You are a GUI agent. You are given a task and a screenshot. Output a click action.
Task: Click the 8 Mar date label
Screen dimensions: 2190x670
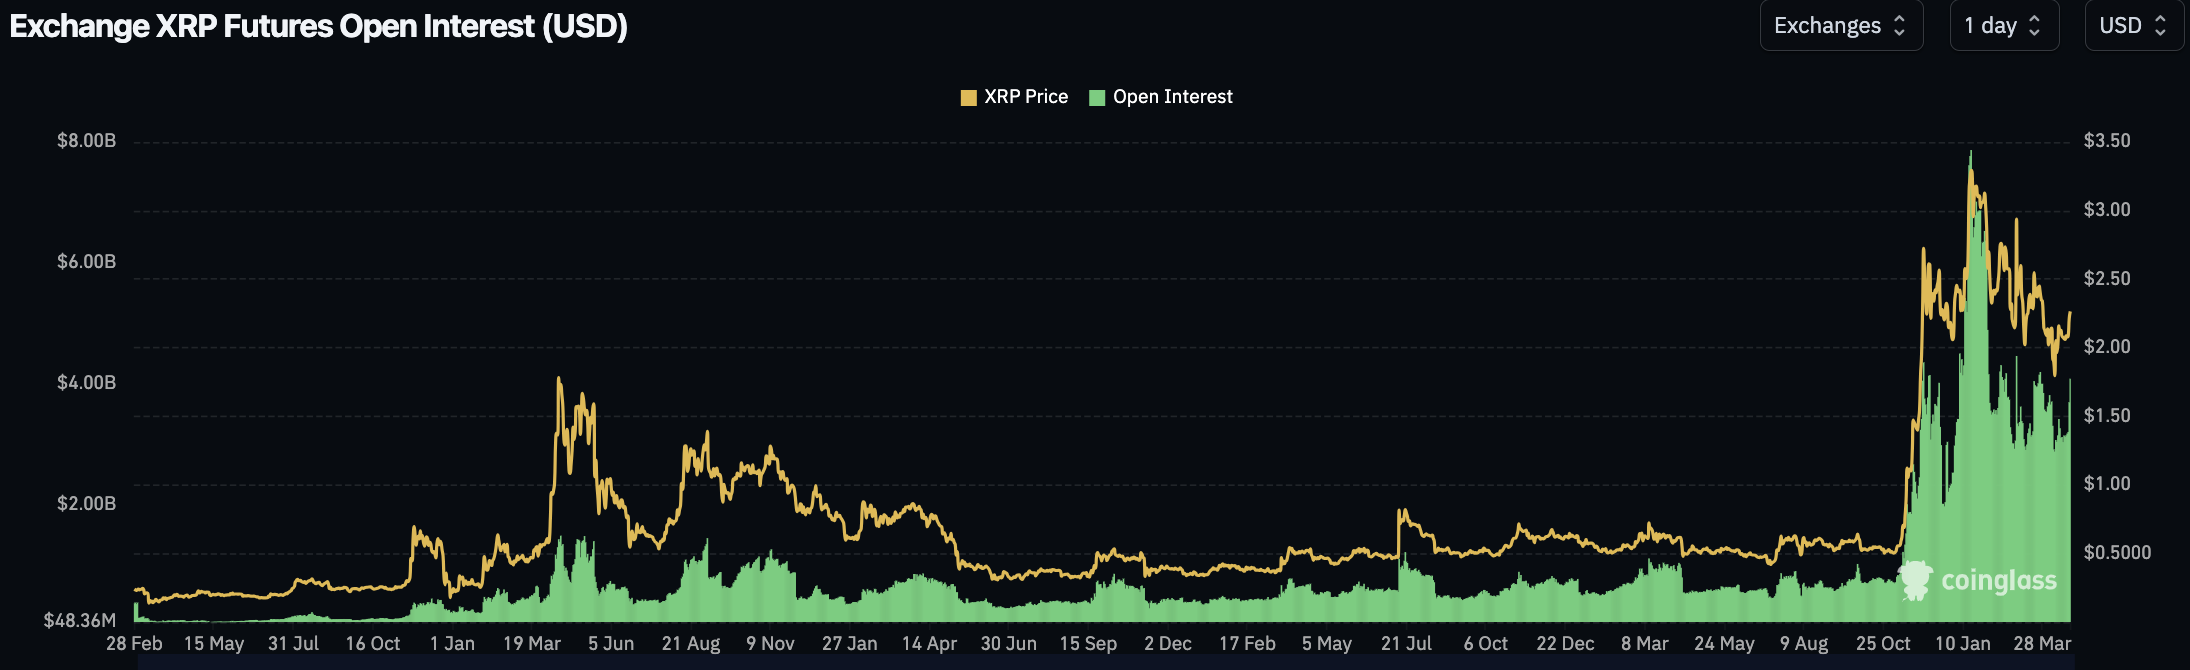pyautogui.click(x=1645, y=644)
